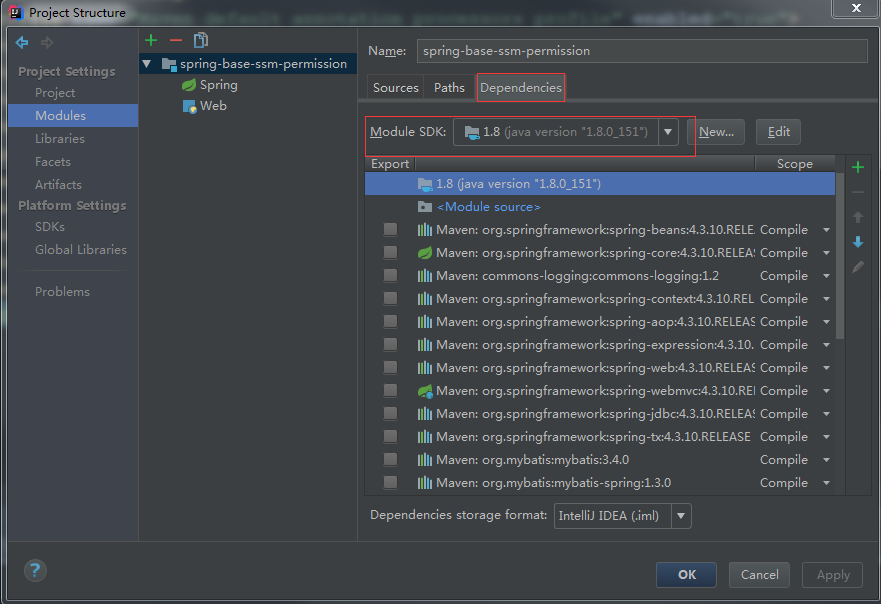
Task: Open Artifacts settings in sidebar
Action: click(x=58, y=185)
